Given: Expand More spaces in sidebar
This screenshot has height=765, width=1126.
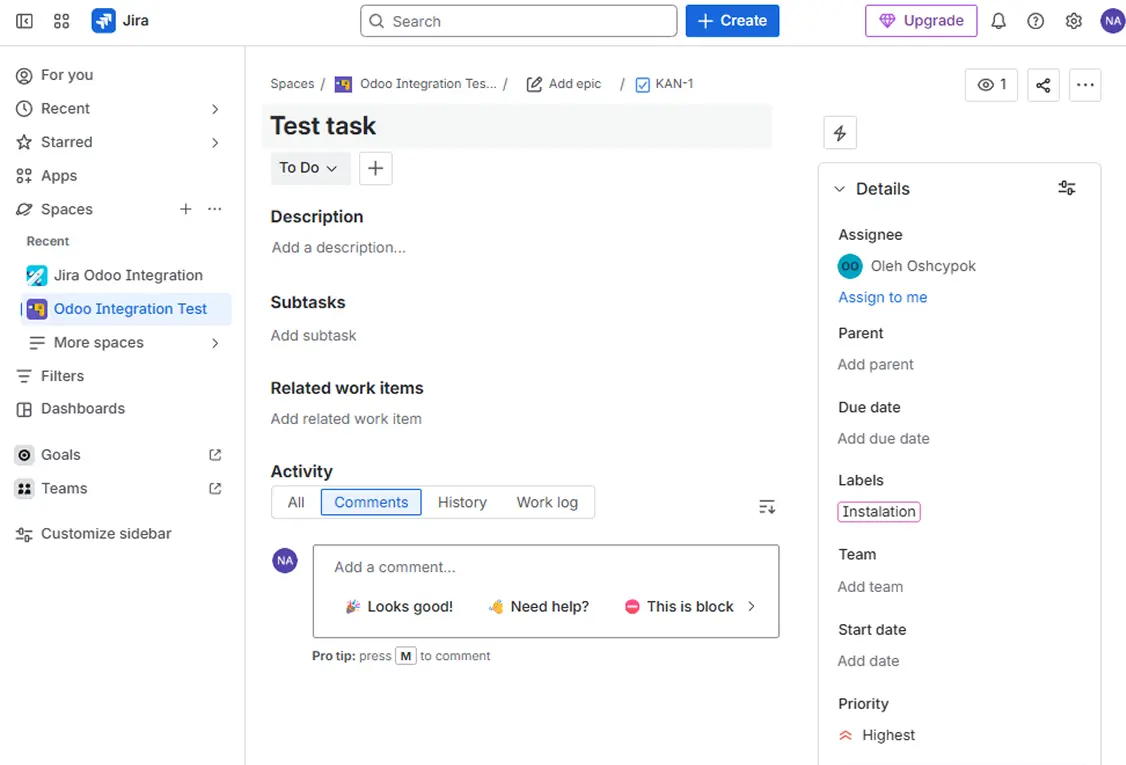Looking at the screenshot, I should [215, 343].
